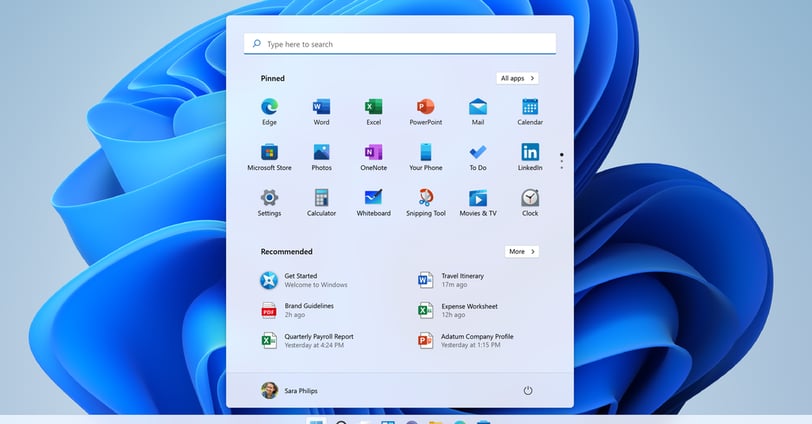Open the Clock app

(x=530, y=202)
